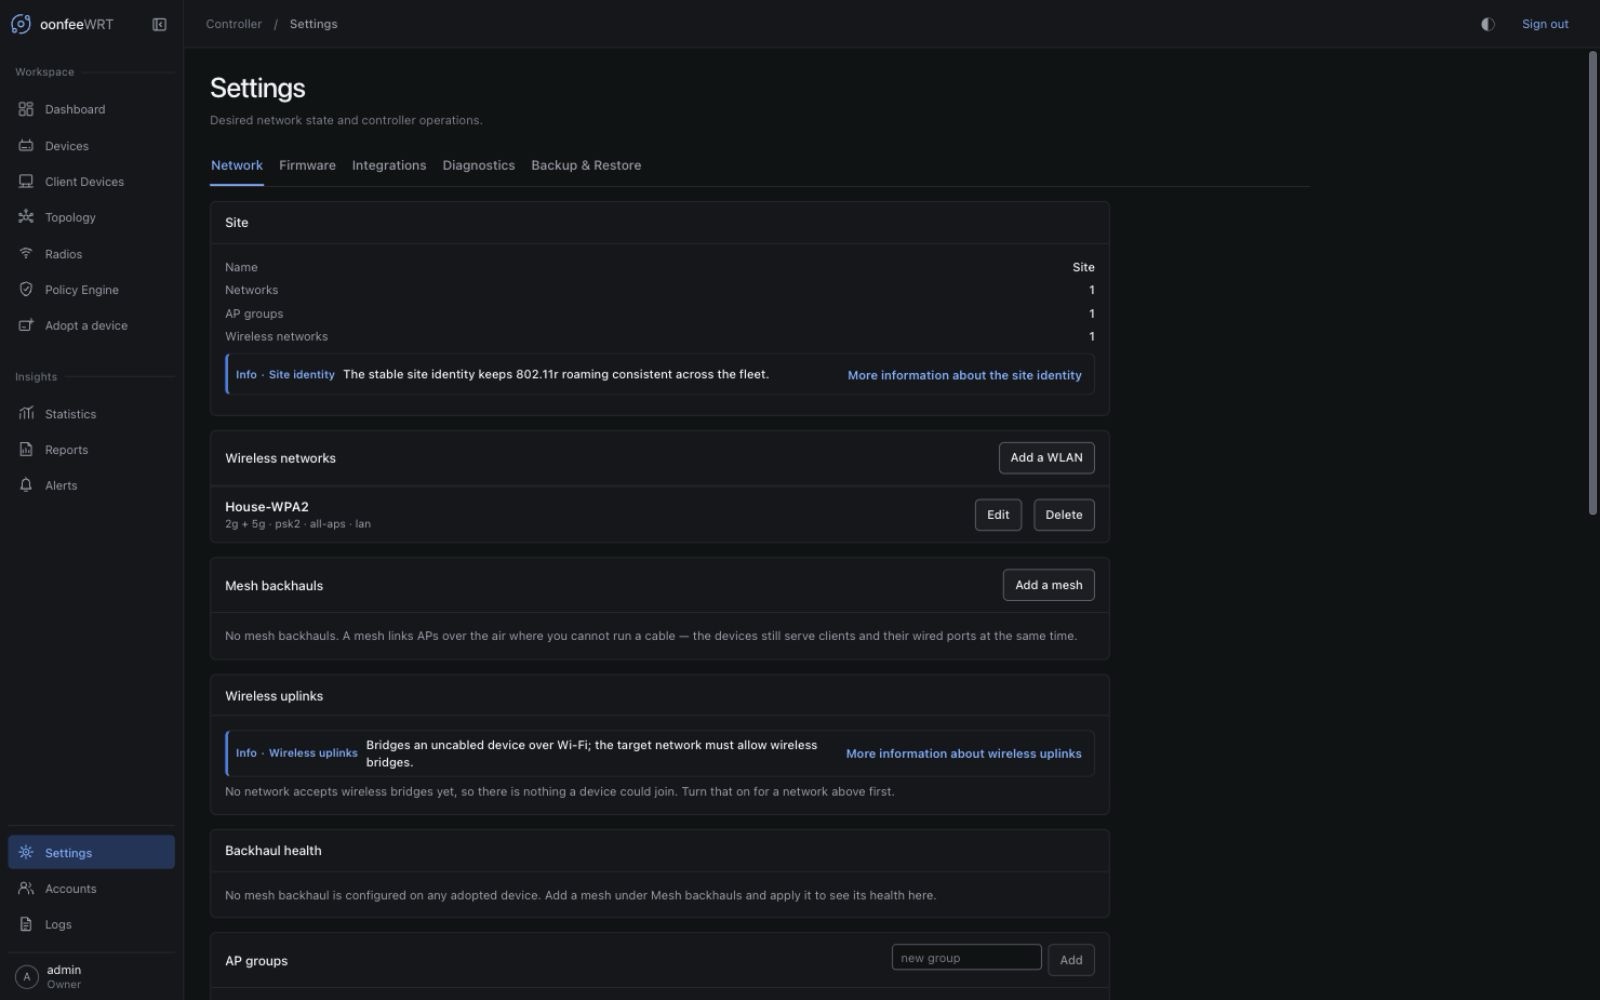Viewport: 1600px width, 1000px height.
Task: Edit the House-WPA2 wireless network
Action: 998,515
